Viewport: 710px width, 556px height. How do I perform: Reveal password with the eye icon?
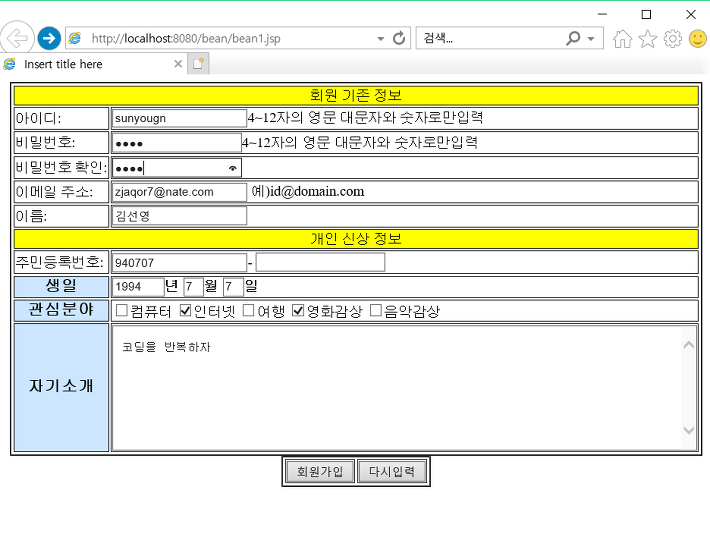click(x=233, y=168)
